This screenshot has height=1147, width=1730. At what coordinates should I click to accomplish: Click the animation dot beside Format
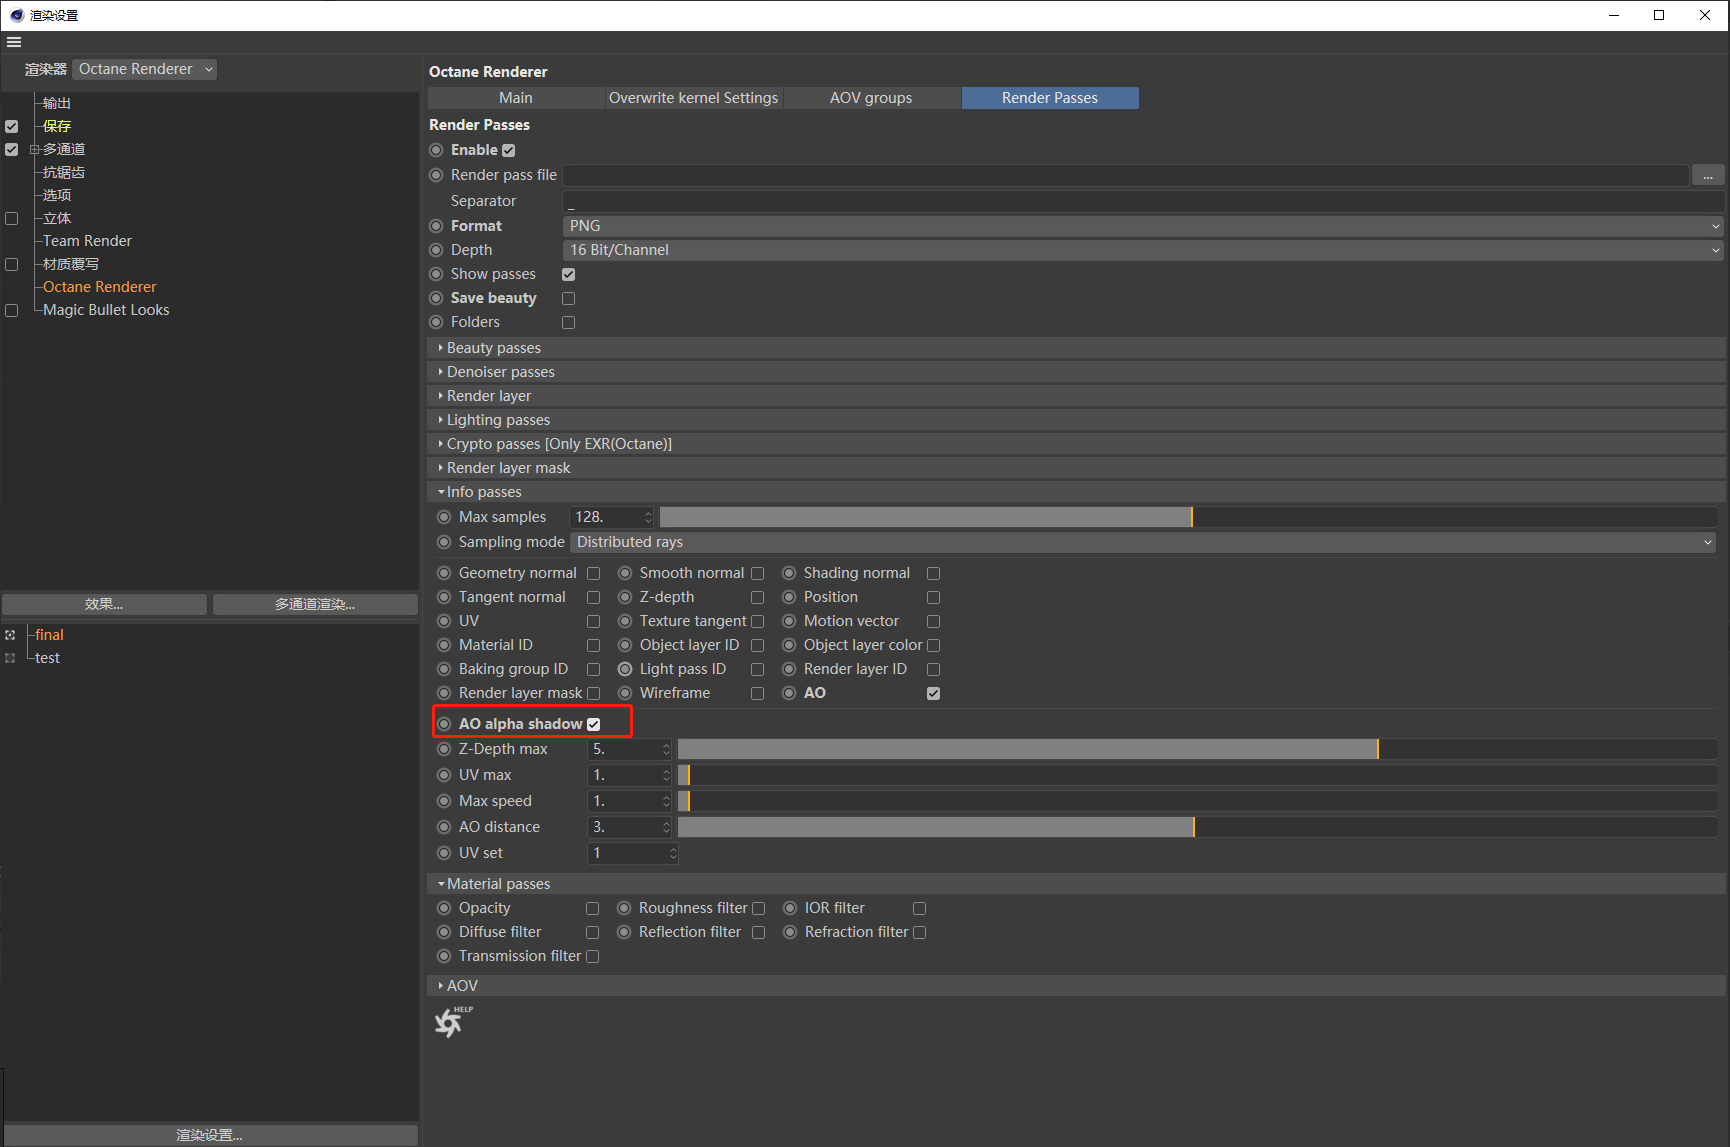pos(436,226)
